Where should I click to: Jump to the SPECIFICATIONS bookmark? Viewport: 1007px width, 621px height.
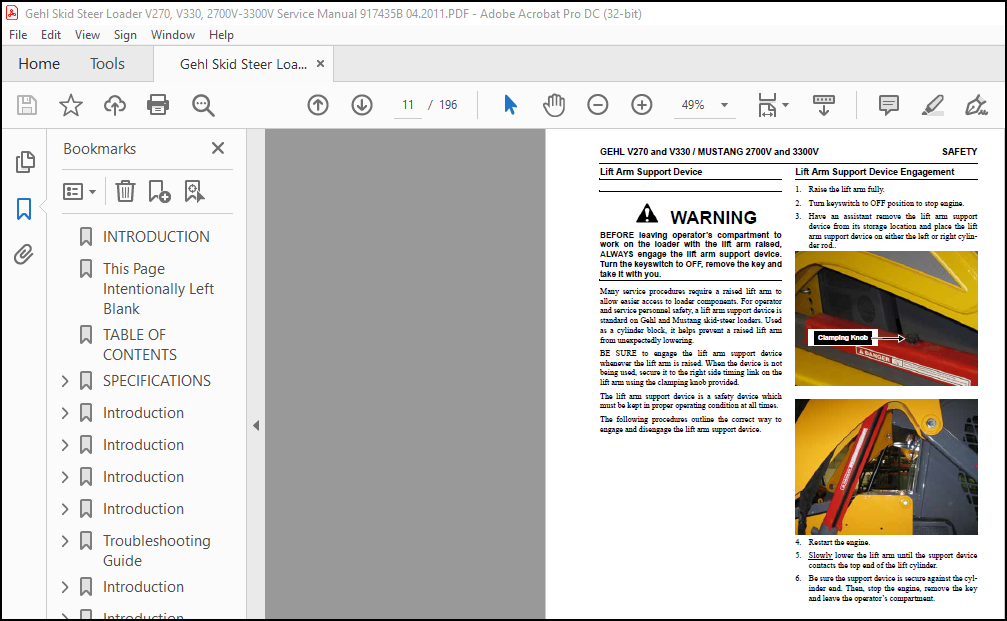click(157, 381)
